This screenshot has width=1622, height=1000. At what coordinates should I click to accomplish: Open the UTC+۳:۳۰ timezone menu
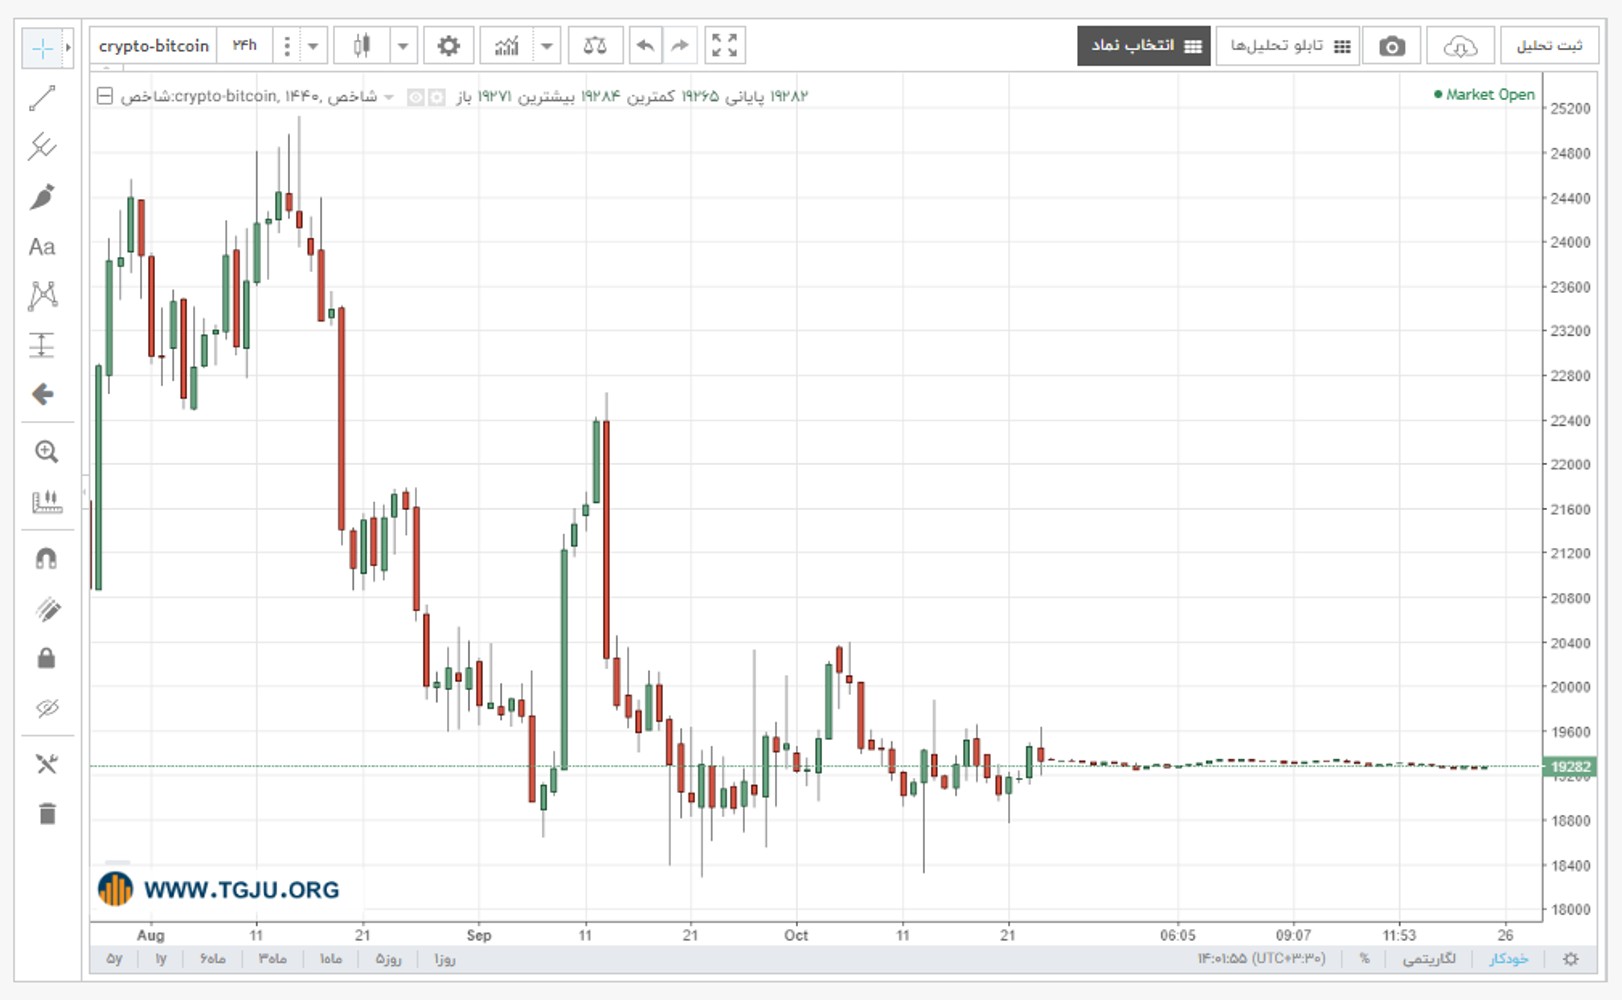tap(1262, 959)
